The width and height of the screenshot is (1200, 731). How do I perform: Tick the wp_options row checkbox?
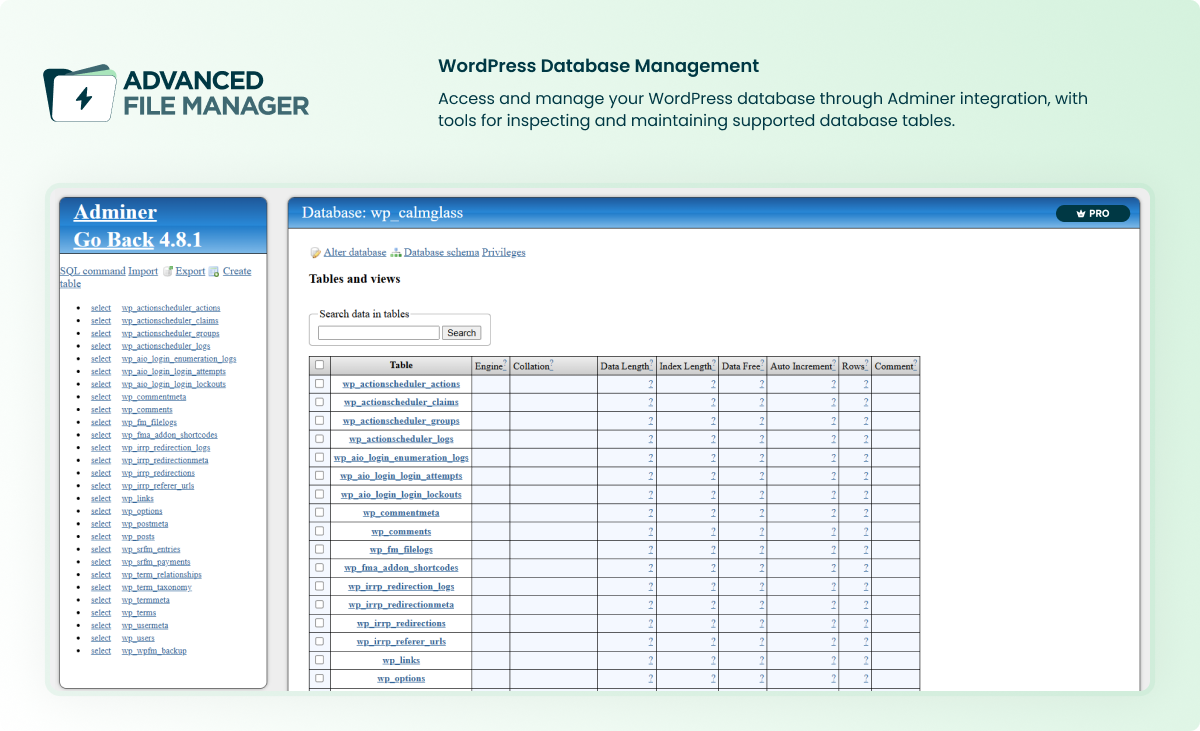[x=320, y=678]
